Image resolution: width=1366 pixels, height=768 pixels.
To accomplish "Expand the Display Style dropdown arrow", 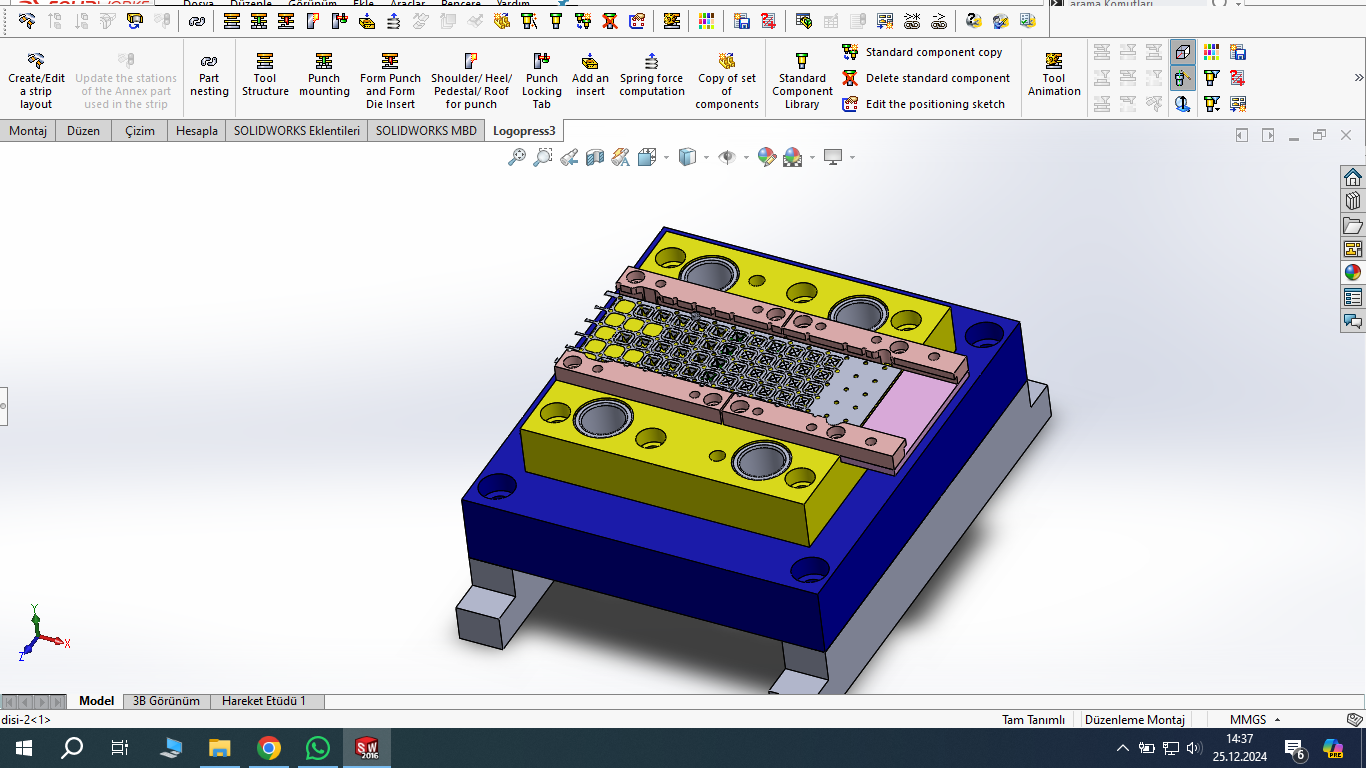I will pos(706,157).
